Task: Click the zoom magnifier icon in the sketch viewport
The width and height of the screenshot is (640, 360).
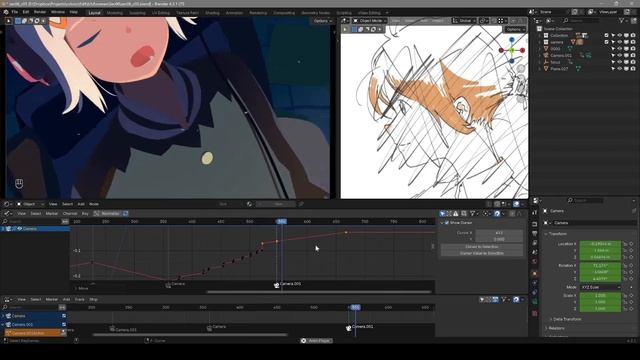Action: 521,68
